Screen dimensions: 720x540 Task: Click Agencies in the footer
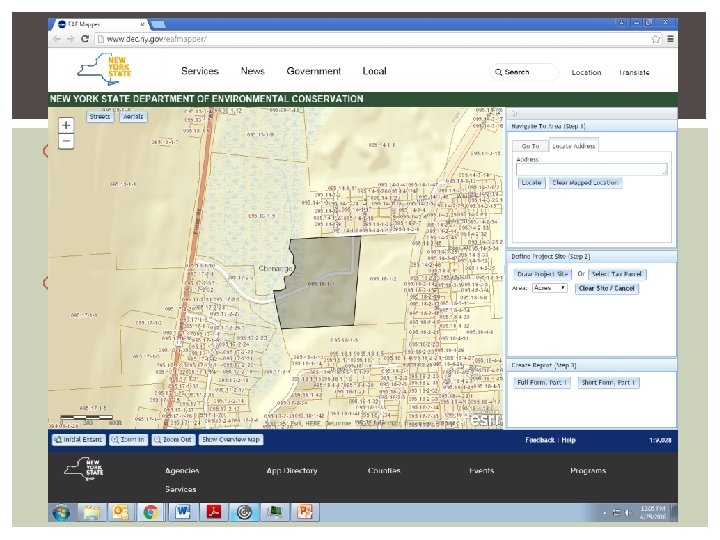(182, 471)
